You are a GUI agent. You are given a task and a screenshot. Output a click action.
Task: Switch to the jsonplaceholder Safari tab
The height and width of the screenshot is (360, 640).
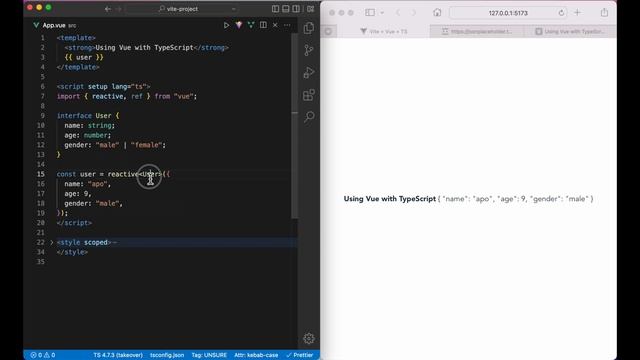tap(476, 31)
